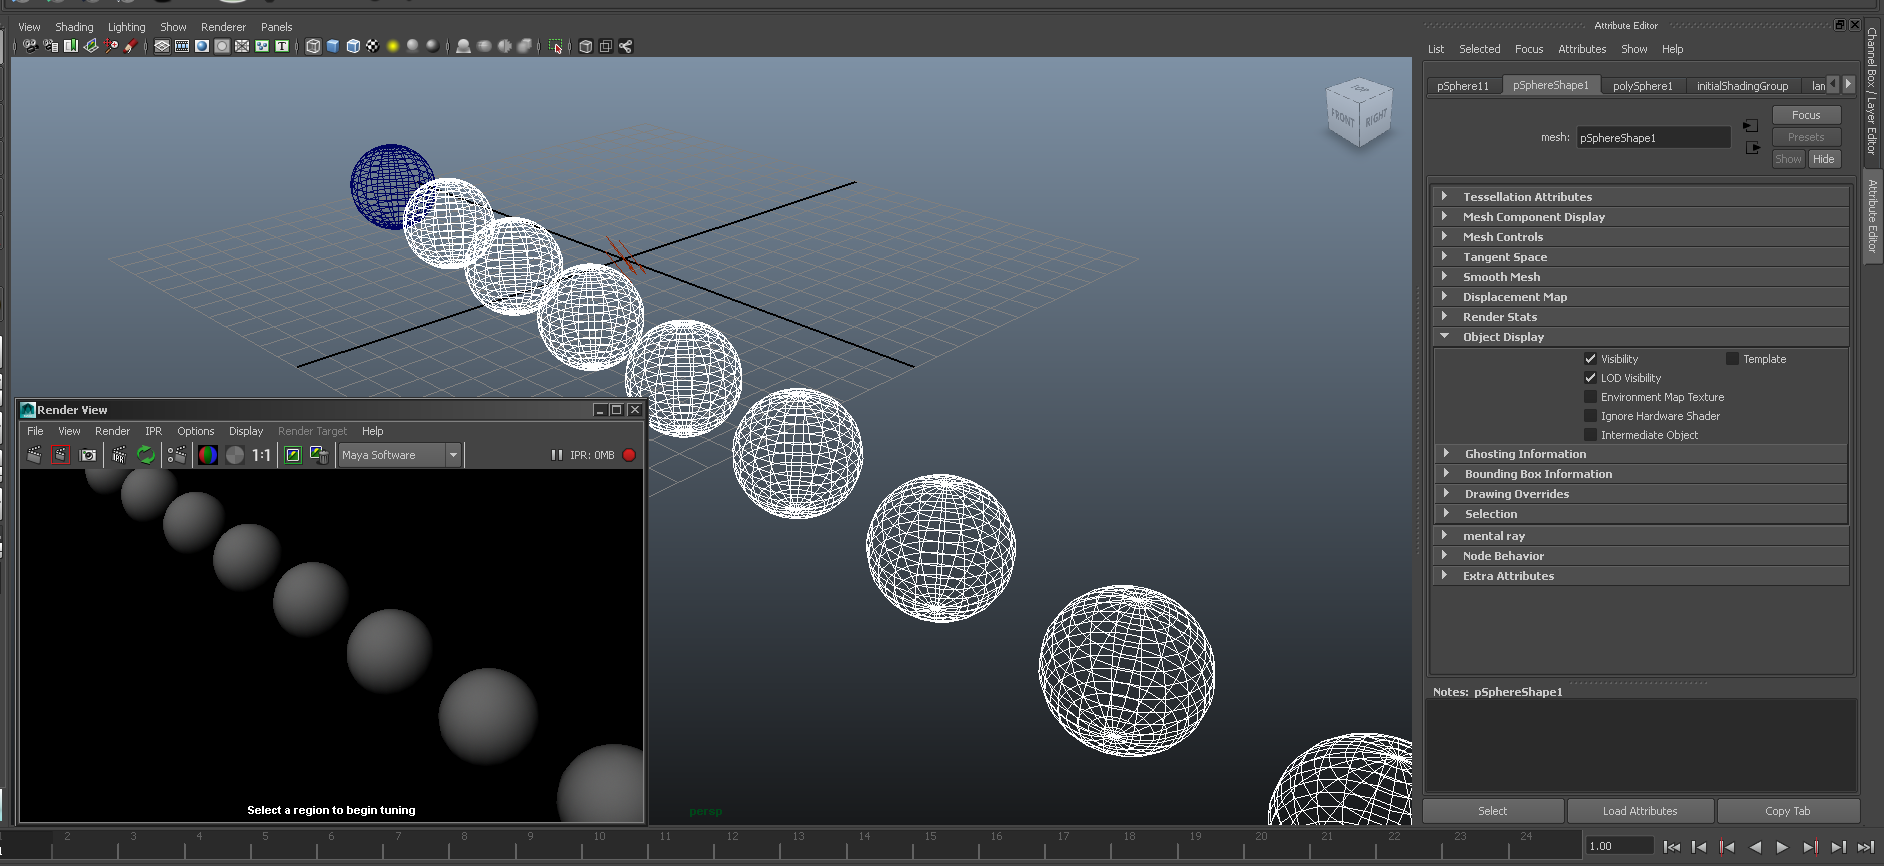Toggle the viewport Grid icon
The height and width of the screenshot is (866, 1884).
162,46
